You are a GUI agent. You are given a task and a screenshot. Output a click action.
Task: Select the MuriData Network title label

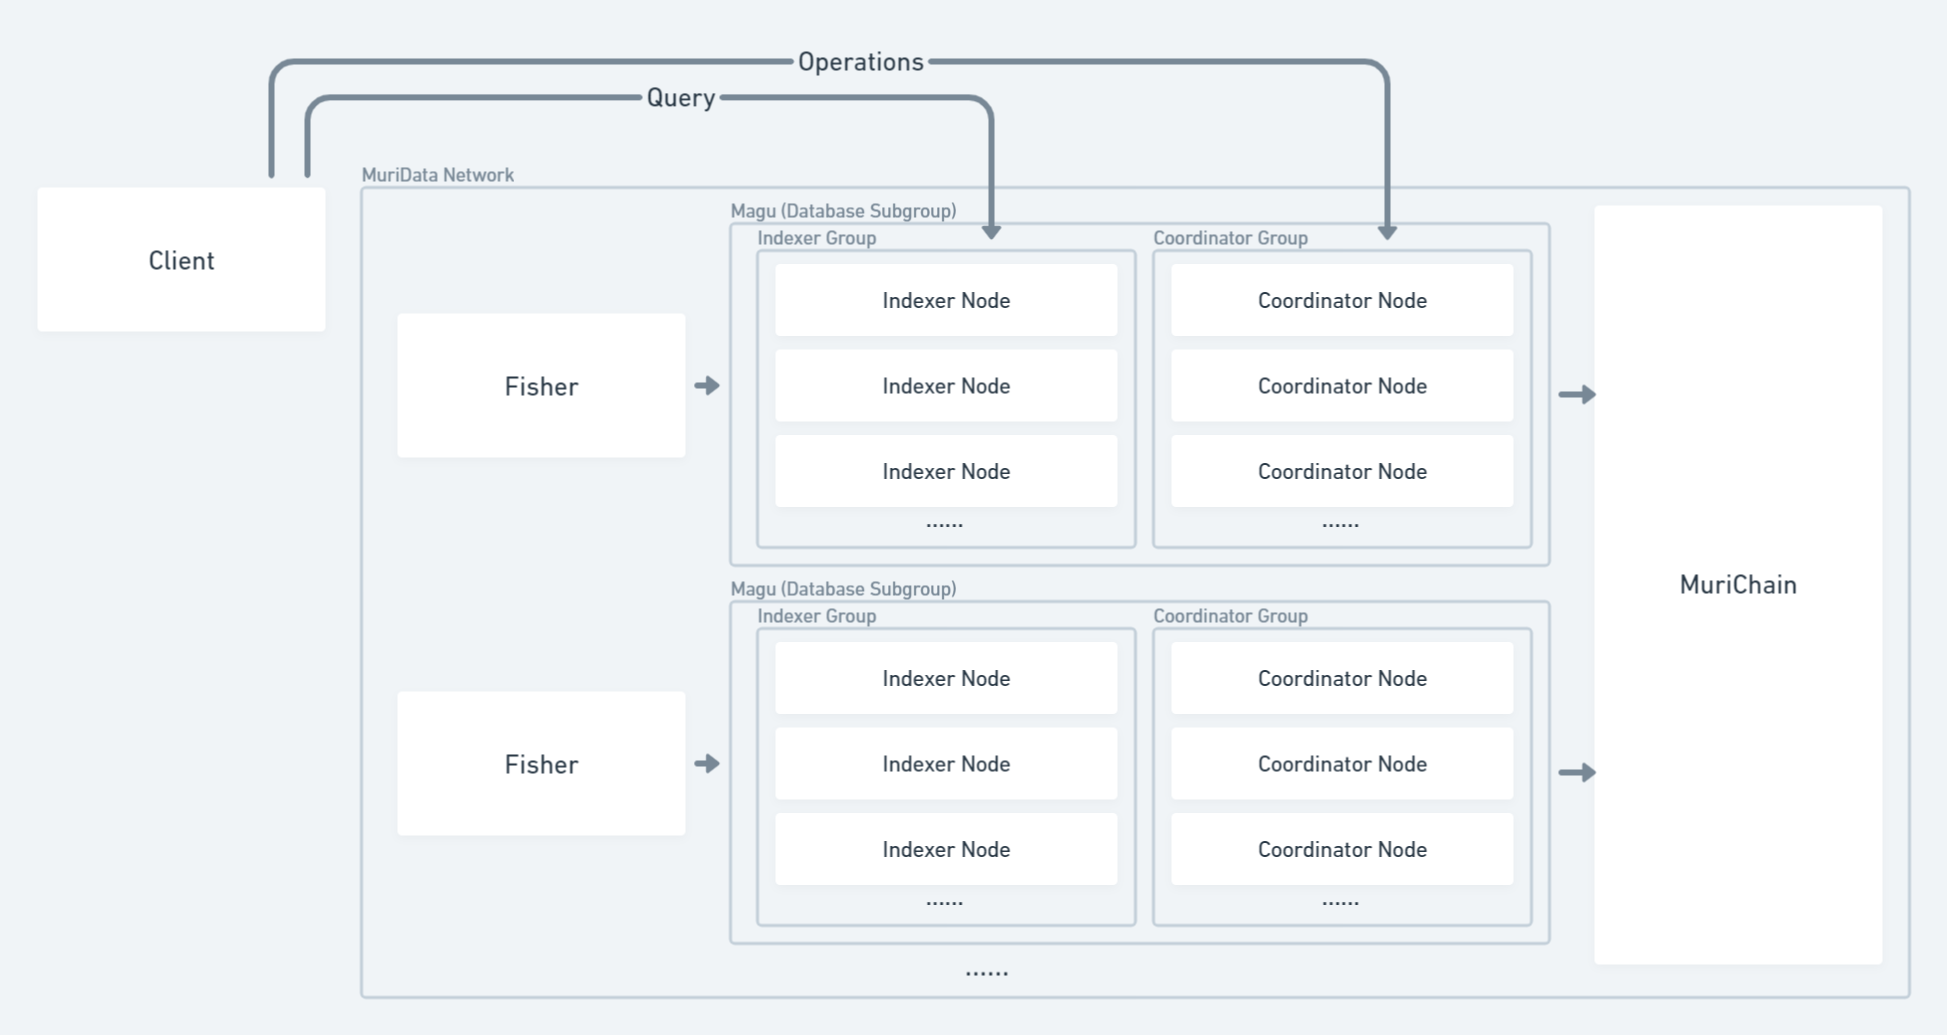(x=437, y=175)
